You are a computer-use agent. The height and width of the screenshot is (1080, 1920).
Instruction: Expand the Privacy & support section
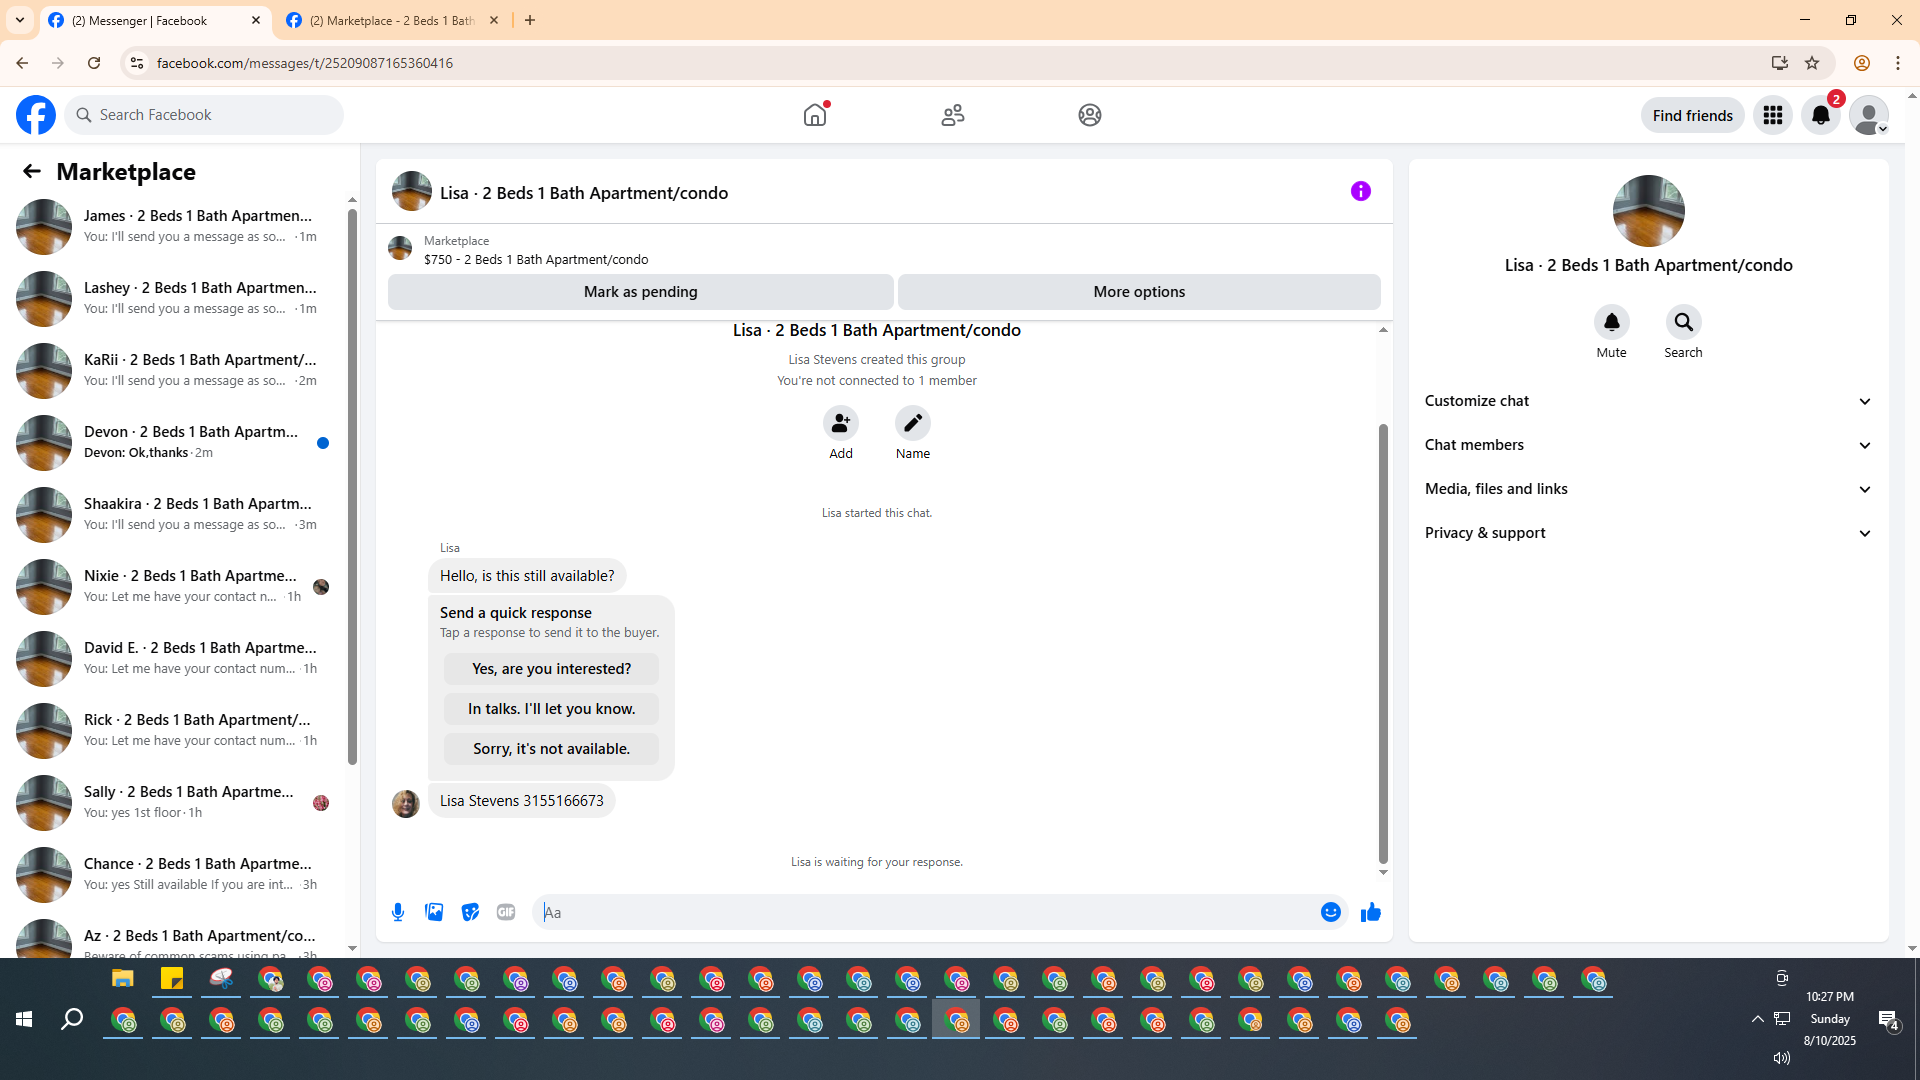pyautogui.click(x=1648, y=533)
